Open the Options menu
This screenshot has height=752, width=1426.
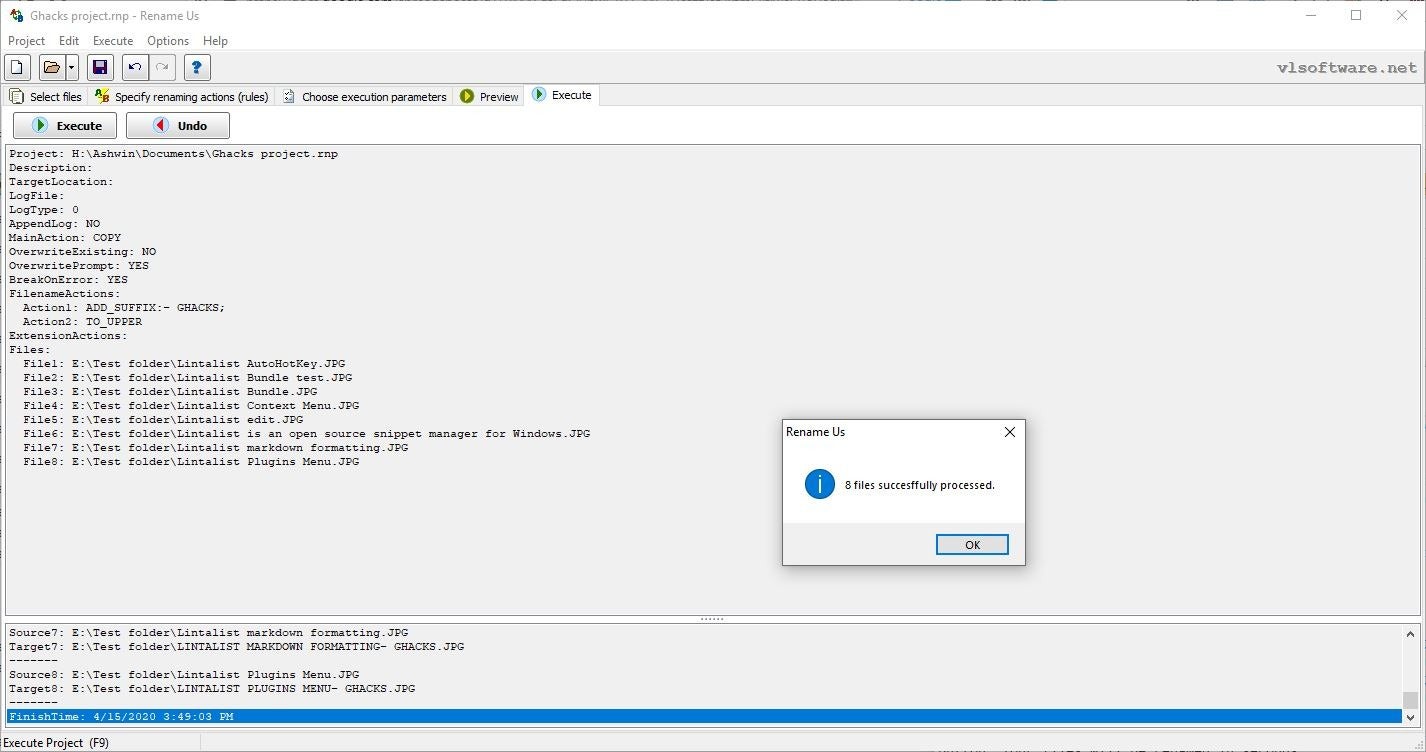point(168,41)
